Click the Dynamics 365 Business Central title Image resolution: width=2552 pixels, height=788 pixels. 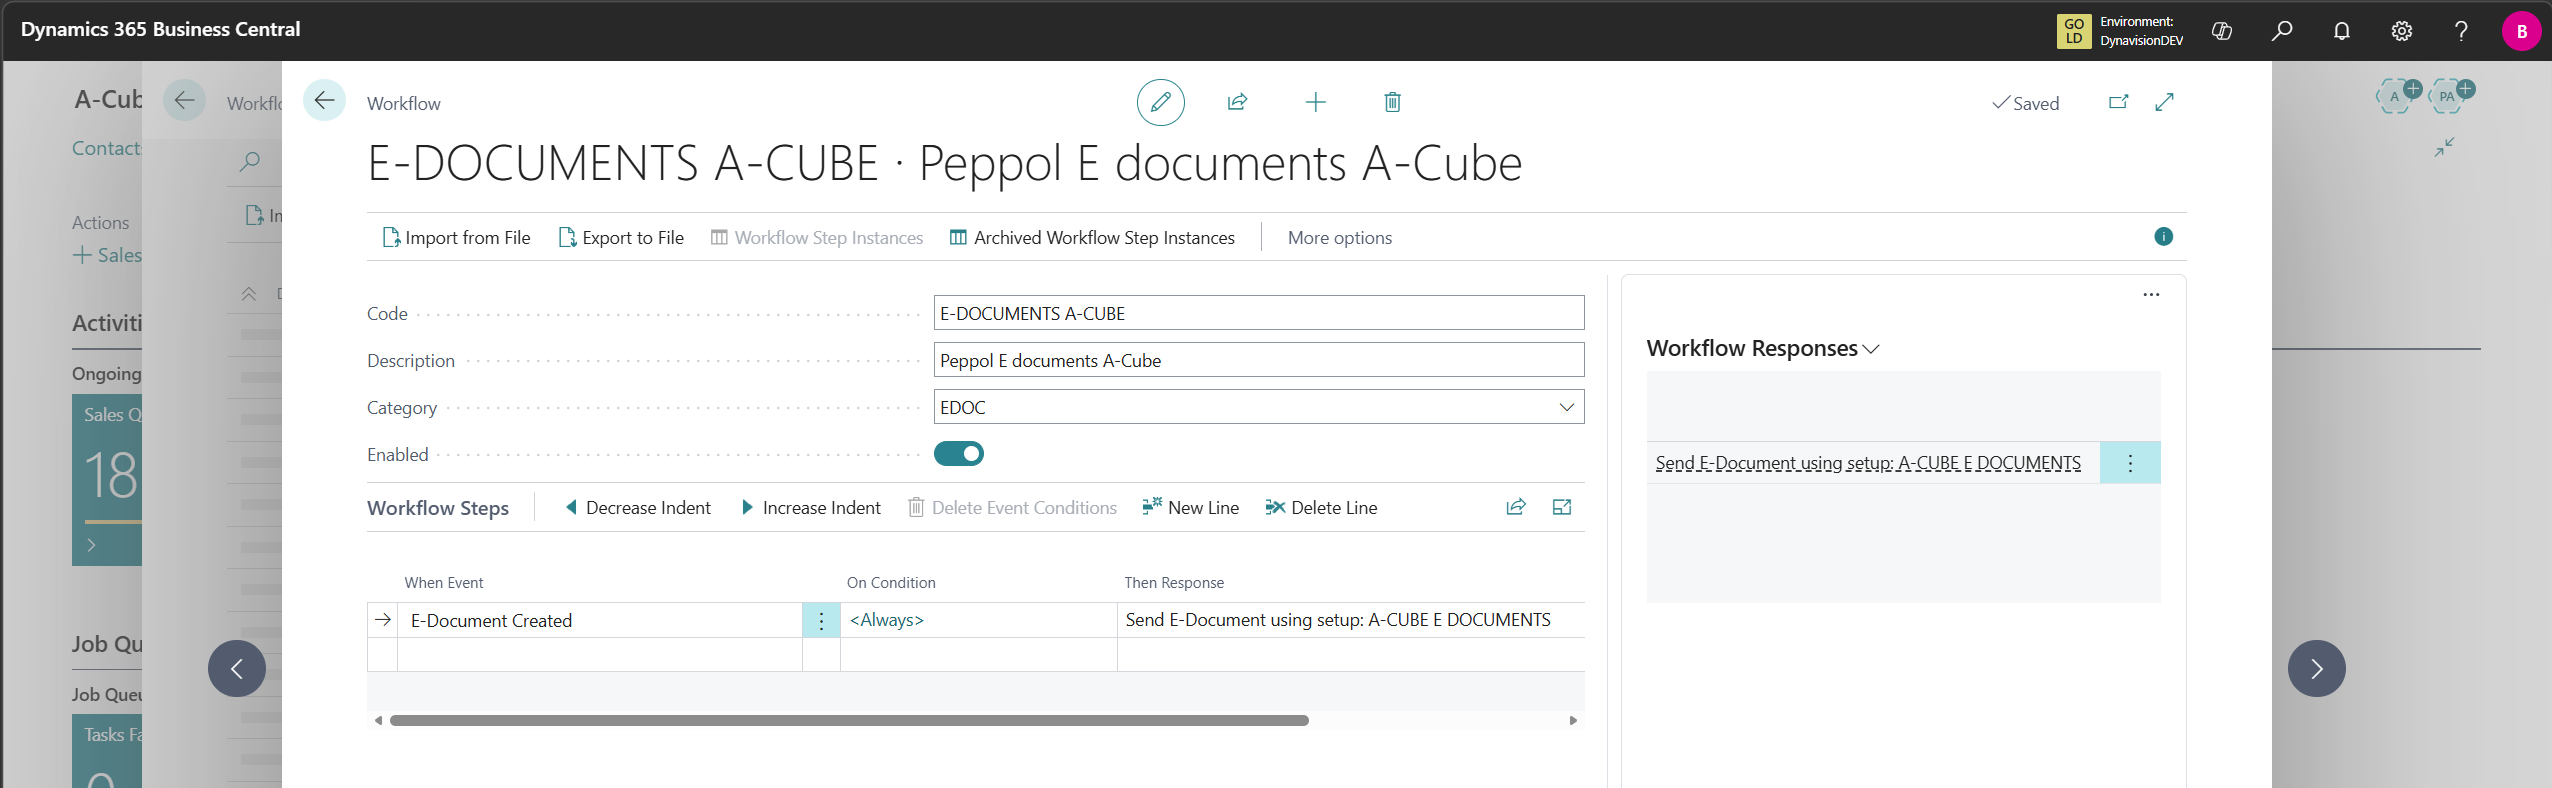click(161, 30)
